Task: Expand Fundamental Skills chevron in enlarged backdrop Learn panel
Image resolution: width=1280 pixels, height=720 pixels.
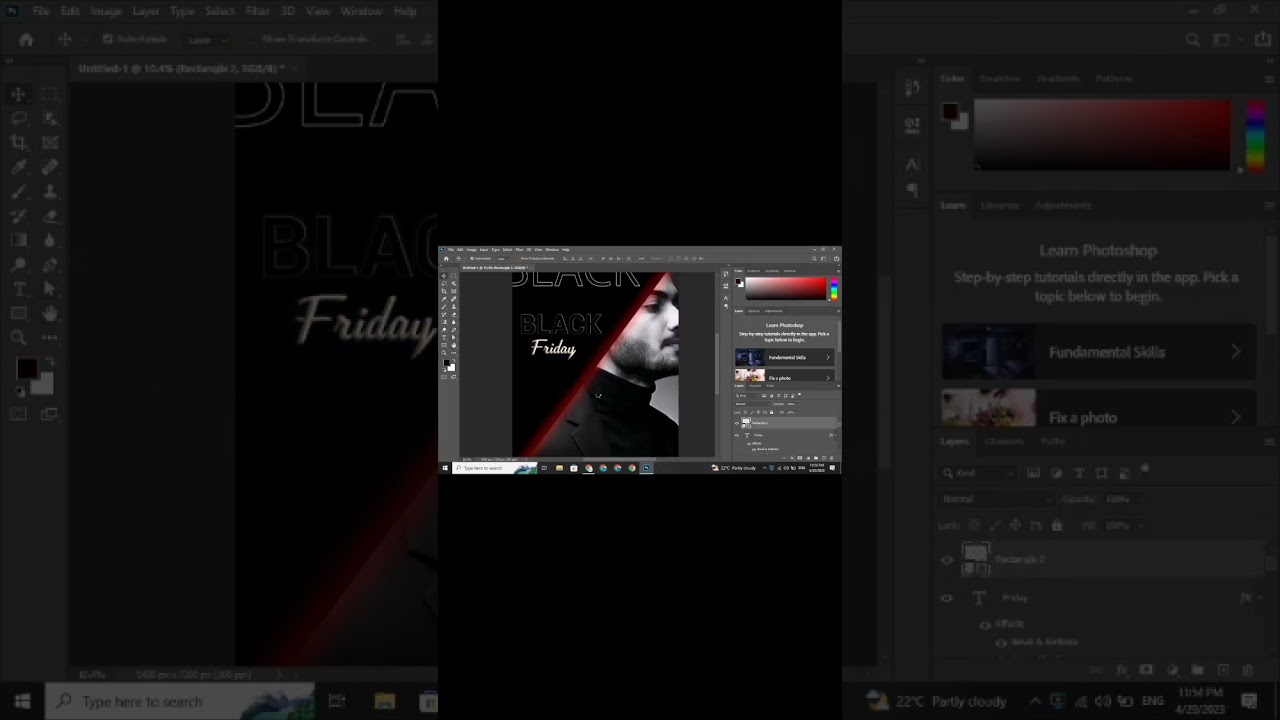Action: [1236, 352]
